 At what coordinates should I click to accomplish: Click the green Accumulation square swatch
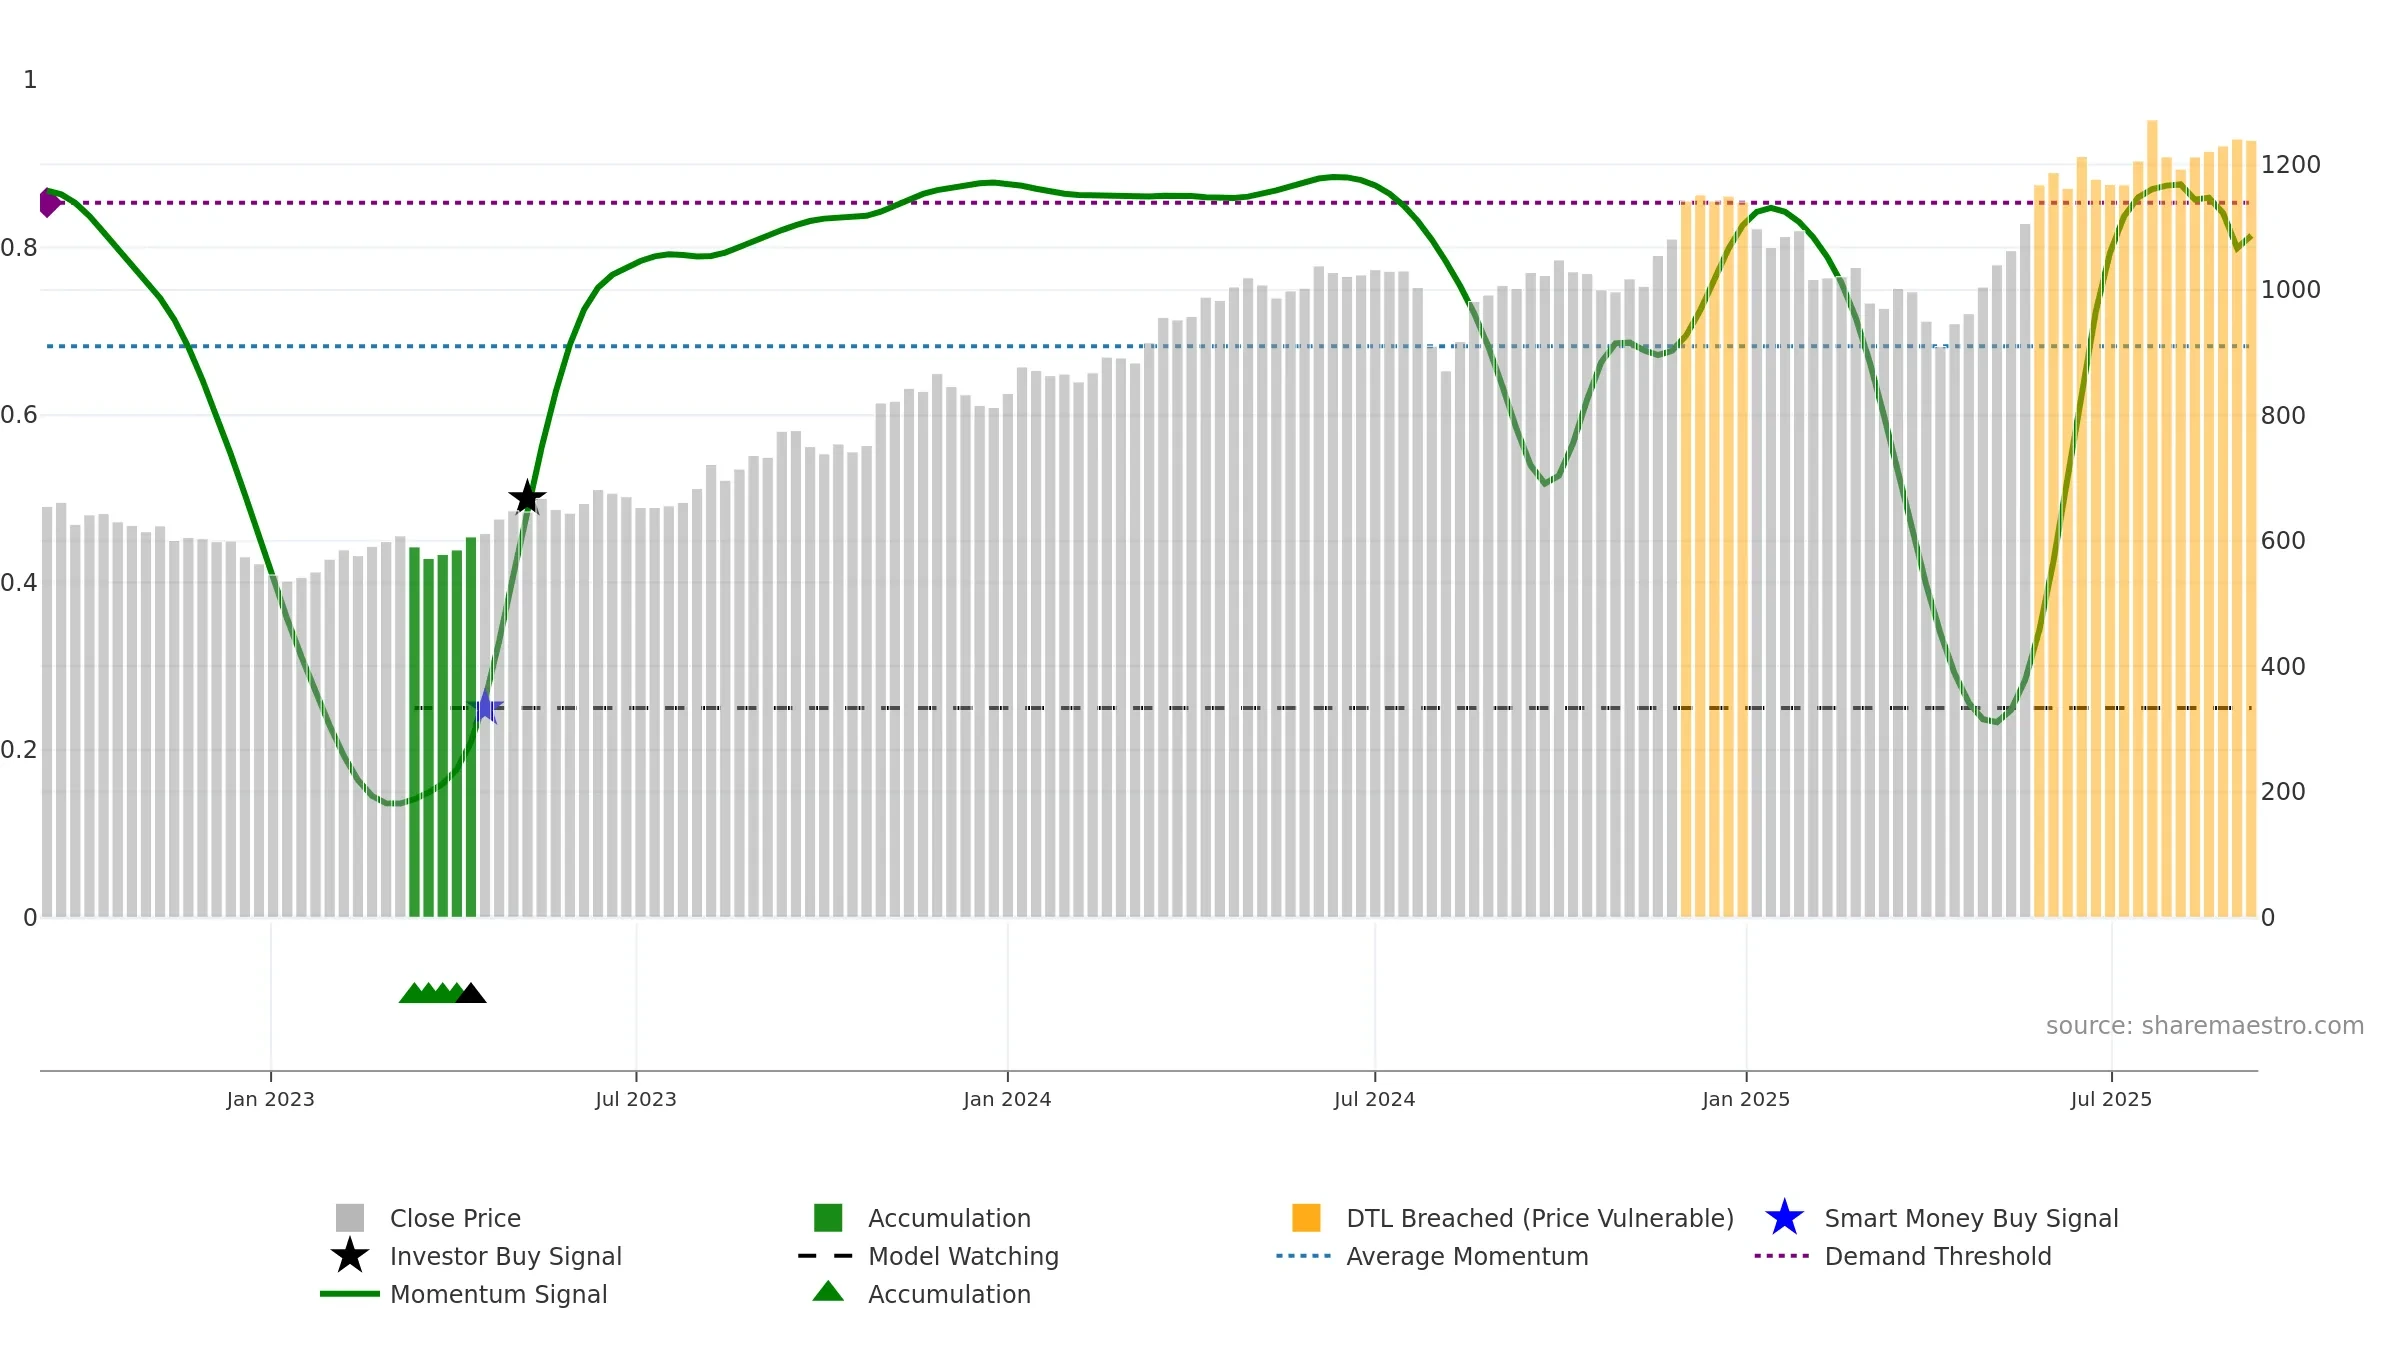pyautogui.click(x=828, y=1218)
